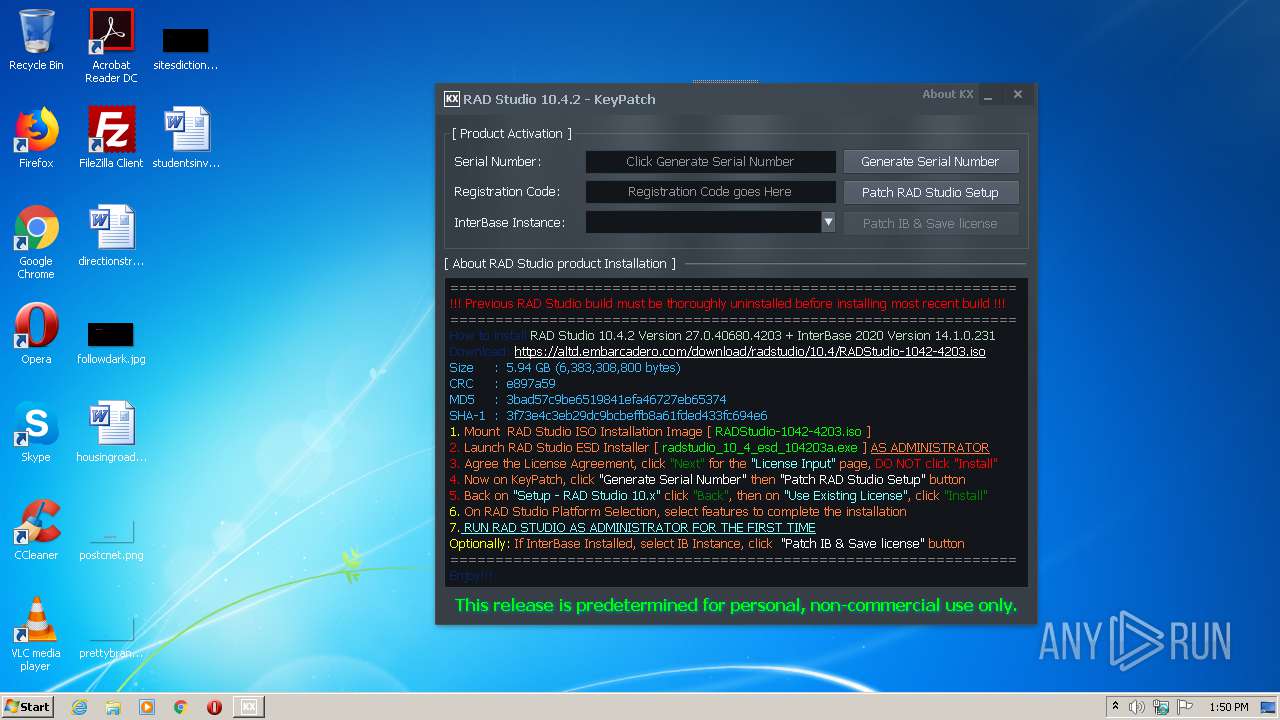Open the media player taskbar icon

pos(147,707)
